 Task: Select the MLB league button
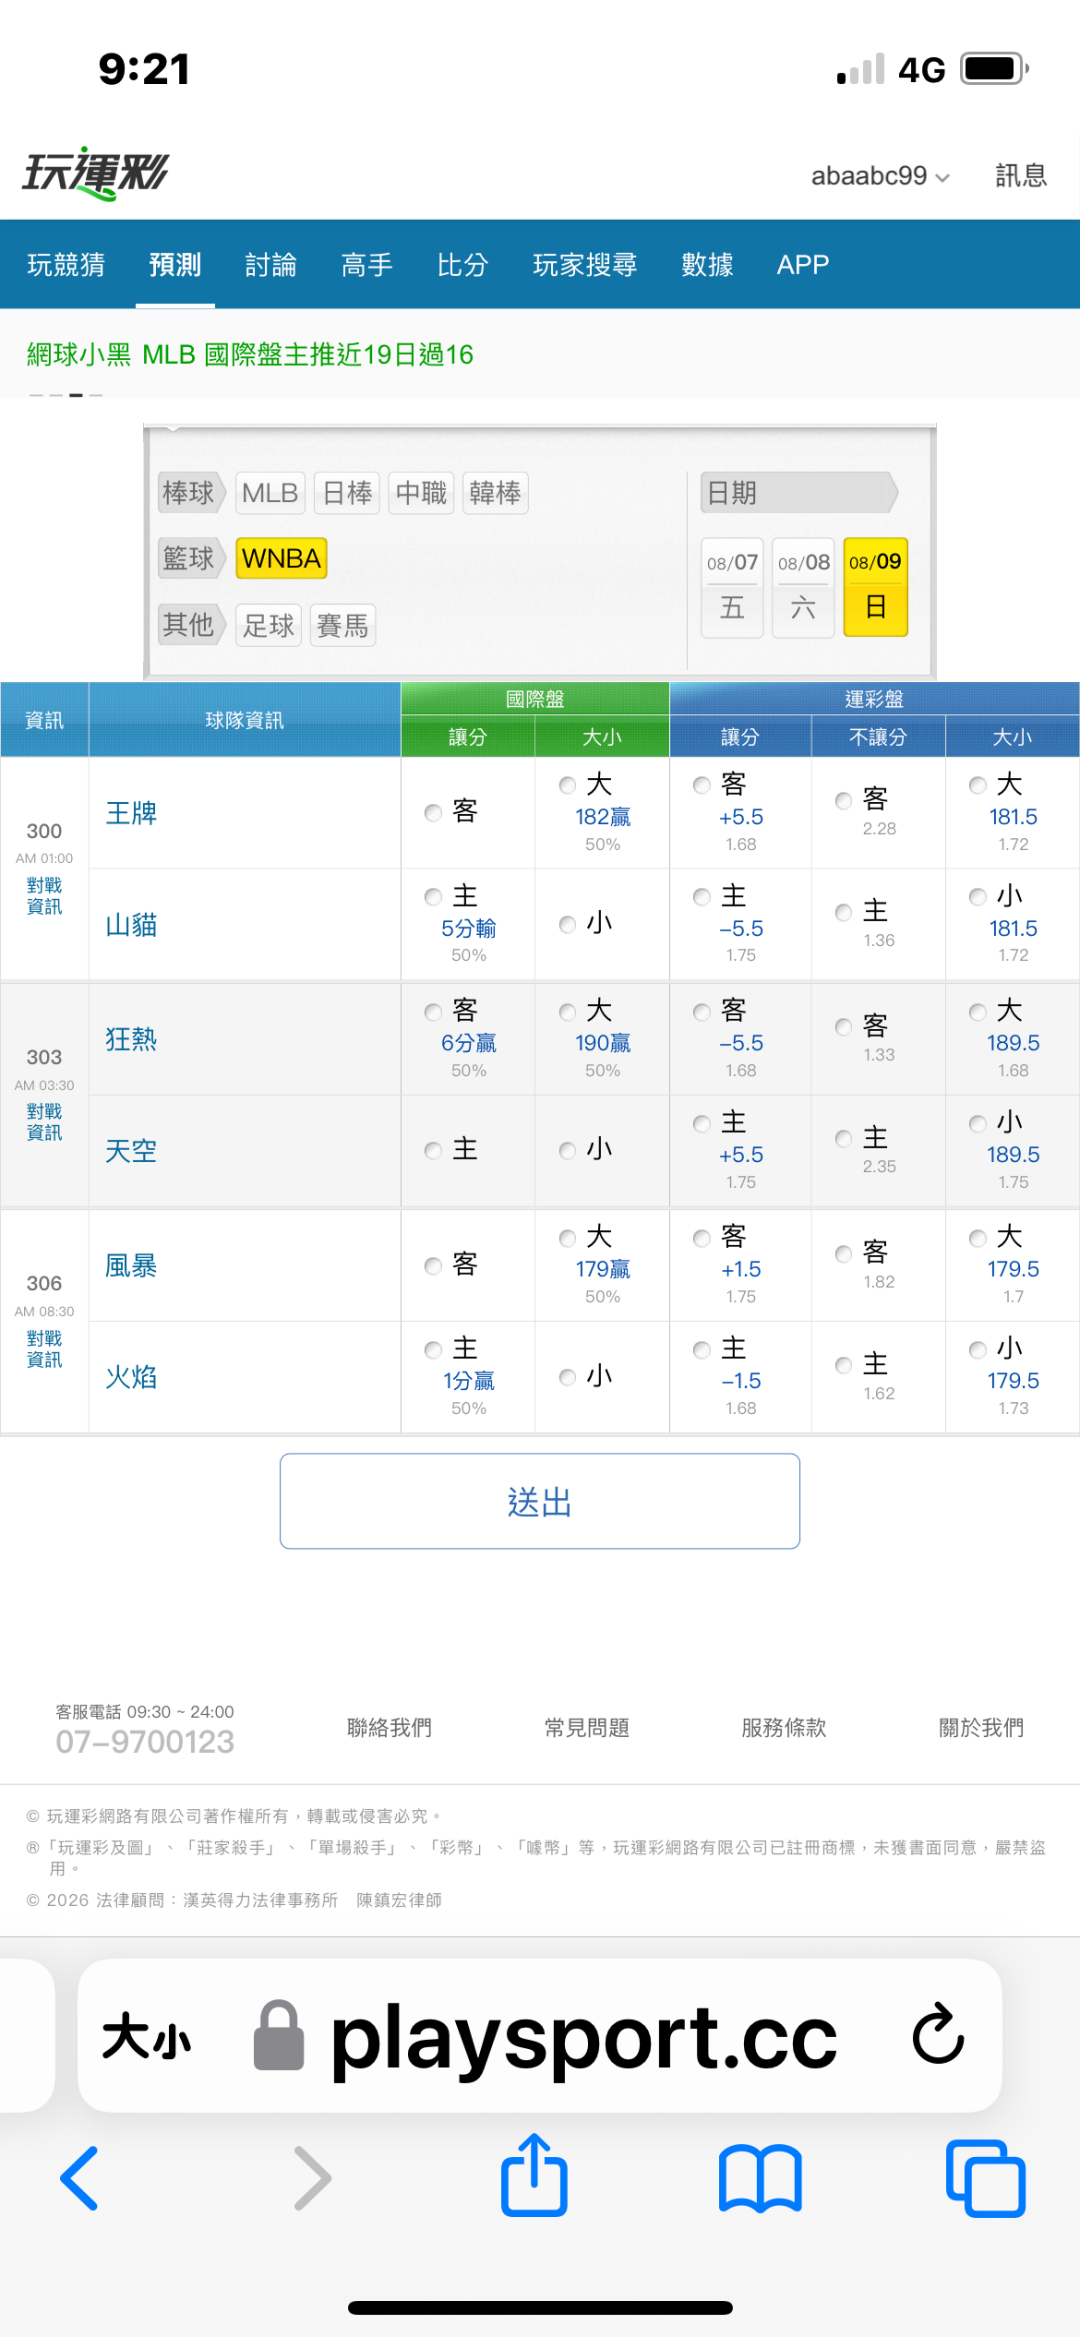(x=270, y=493)
